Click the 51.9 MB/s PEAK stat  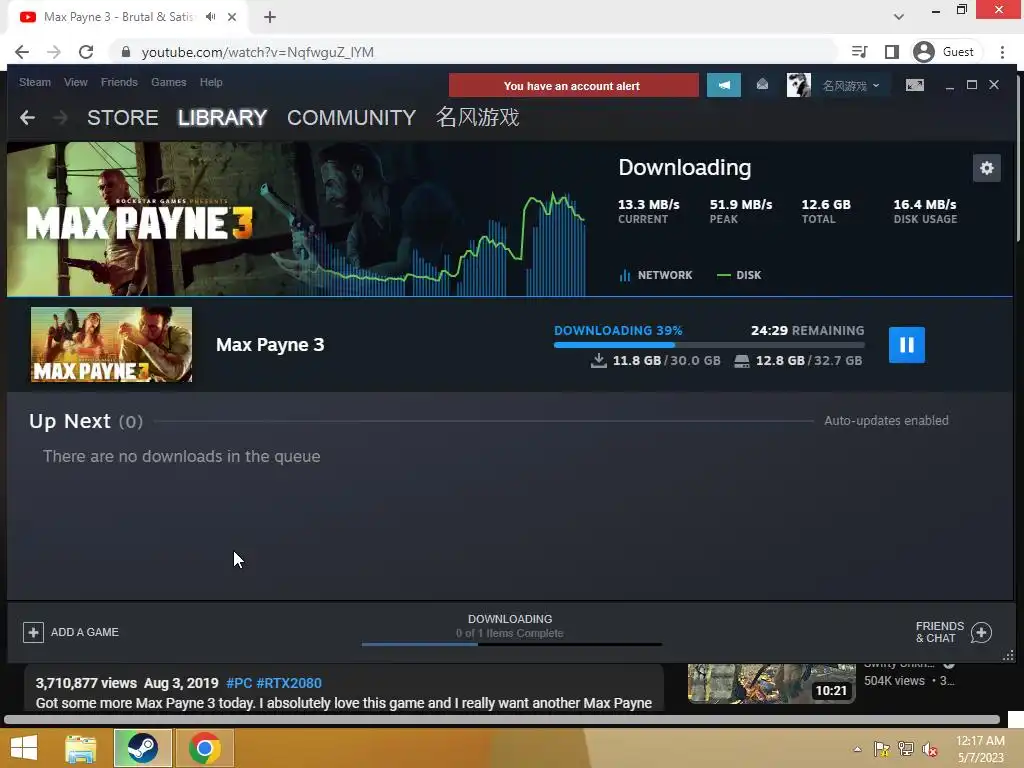pos(741,211)
